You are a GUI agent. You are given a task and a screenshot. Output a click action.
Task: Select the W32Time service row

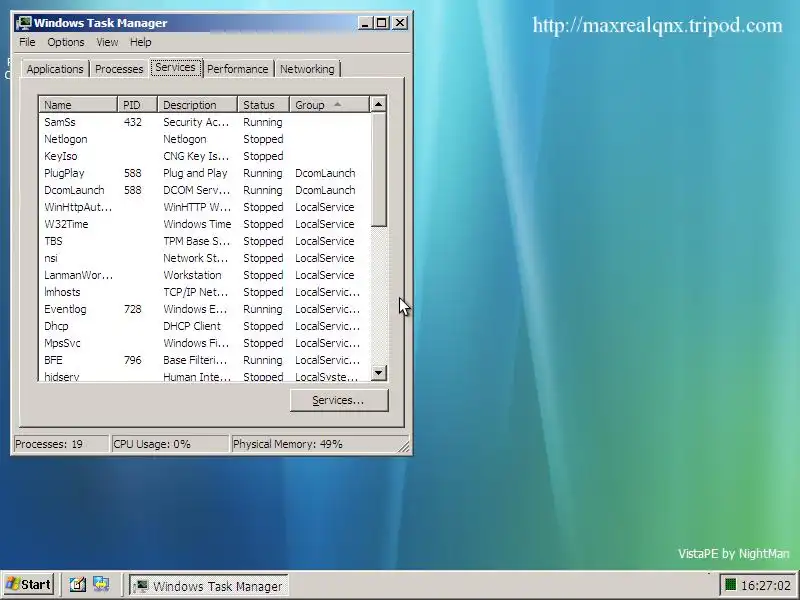pos(204,224)
